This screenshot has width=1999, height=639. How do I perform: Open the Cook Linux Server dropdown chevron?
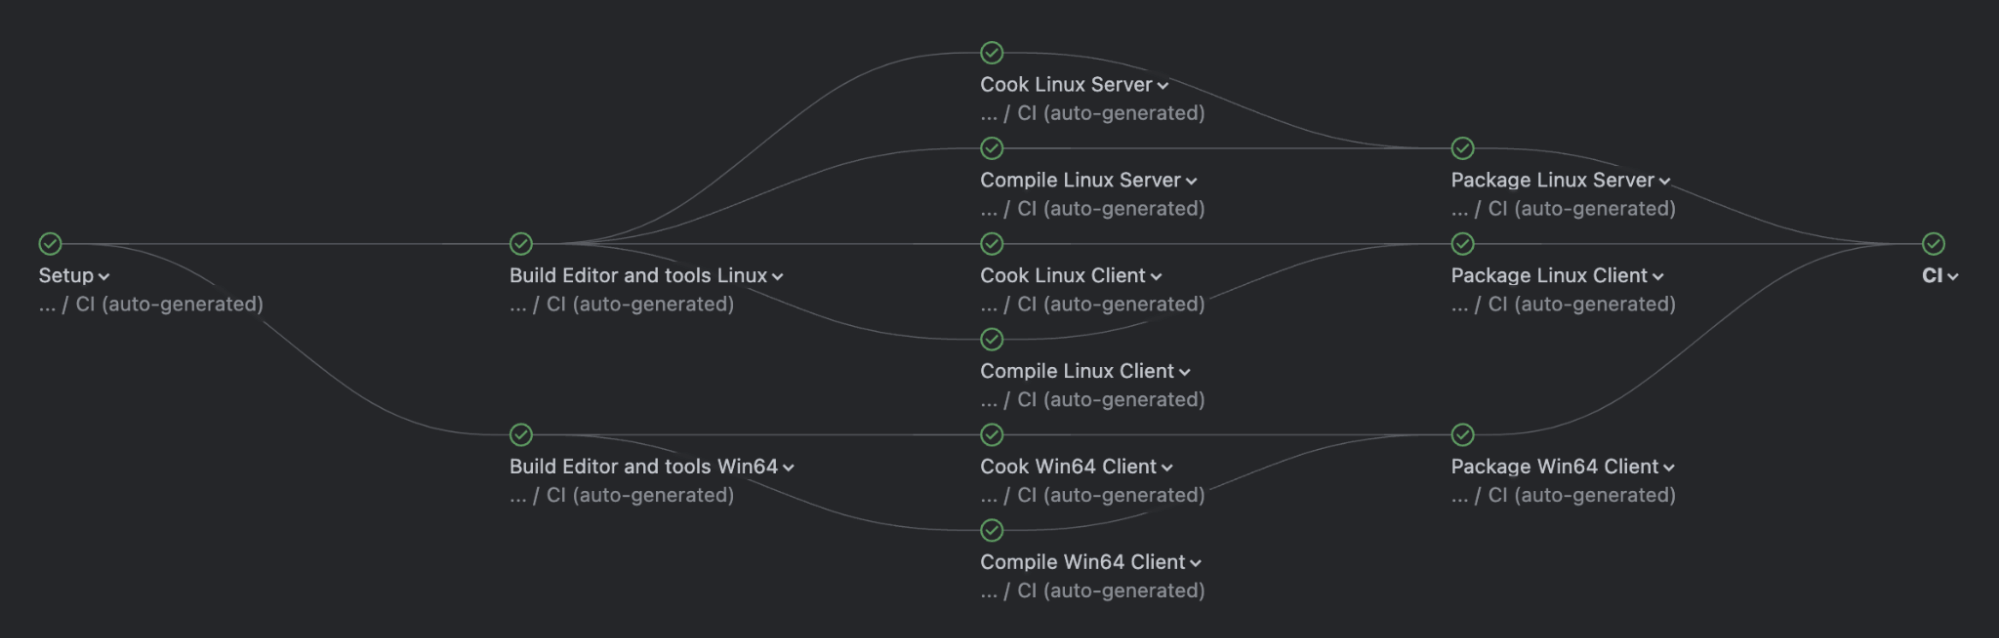[1163, 86]
